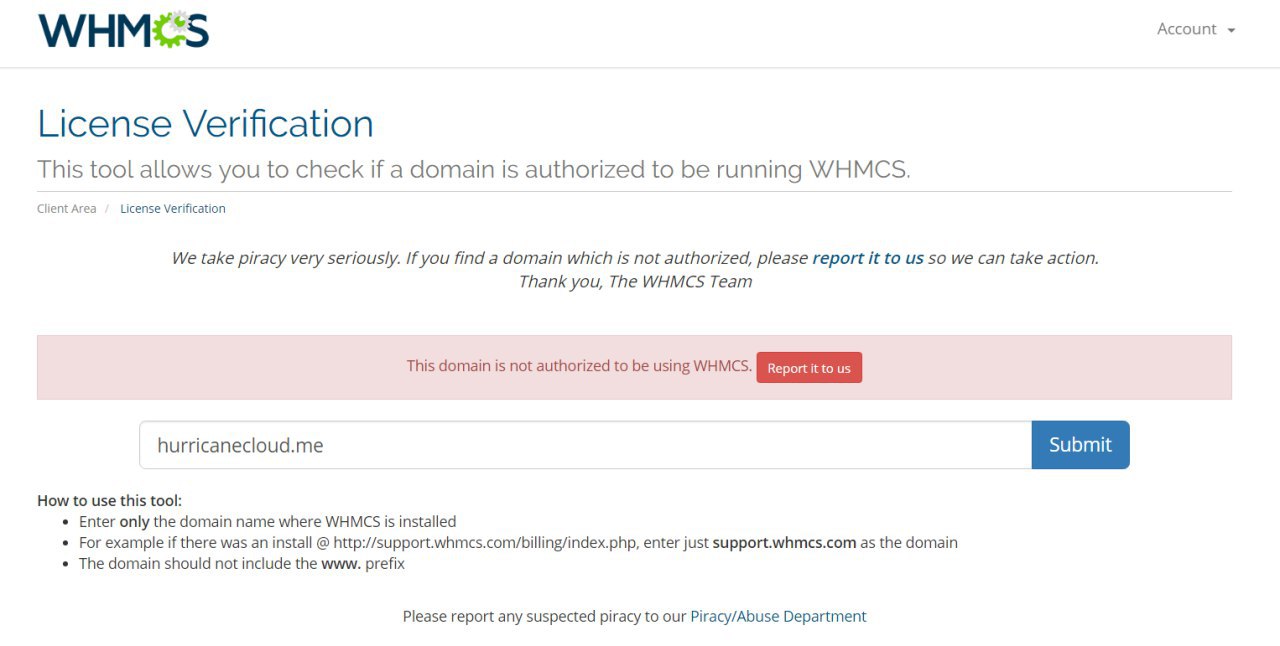
Task: Click the "How to use this tool" heading
Action: pos(109,501)
